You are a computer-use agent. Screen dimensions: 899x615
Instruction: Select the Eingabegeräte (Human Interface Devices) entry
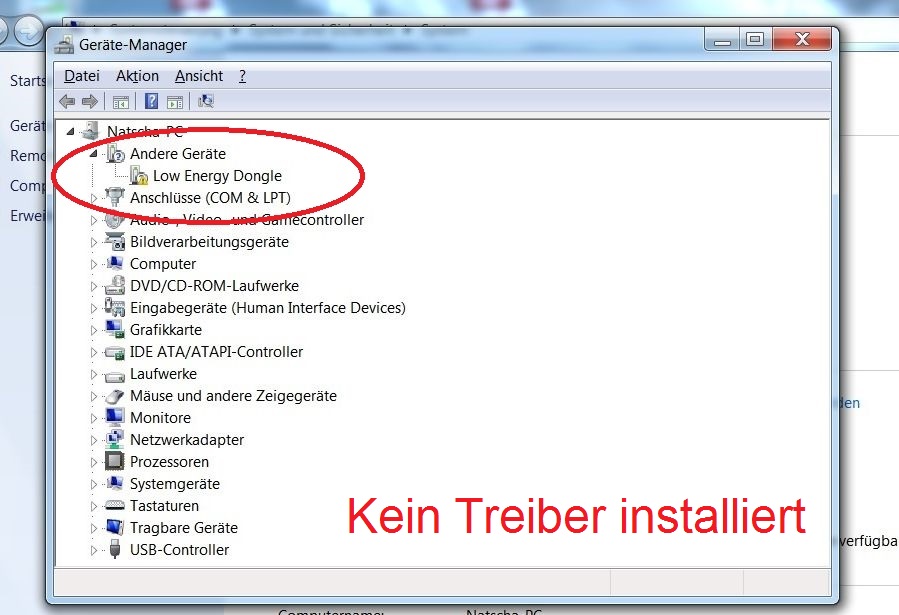(267, 308)
